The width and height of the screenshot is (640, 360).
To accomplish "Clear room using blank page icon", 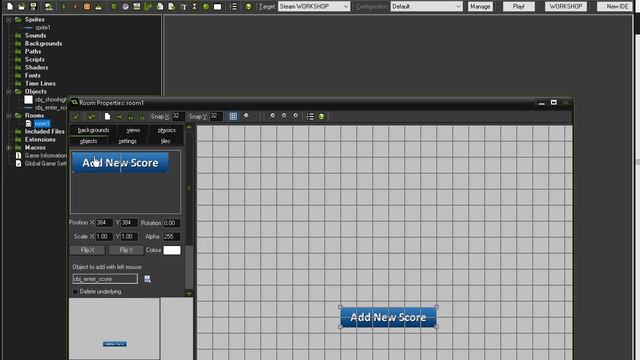I will (107, 117).
